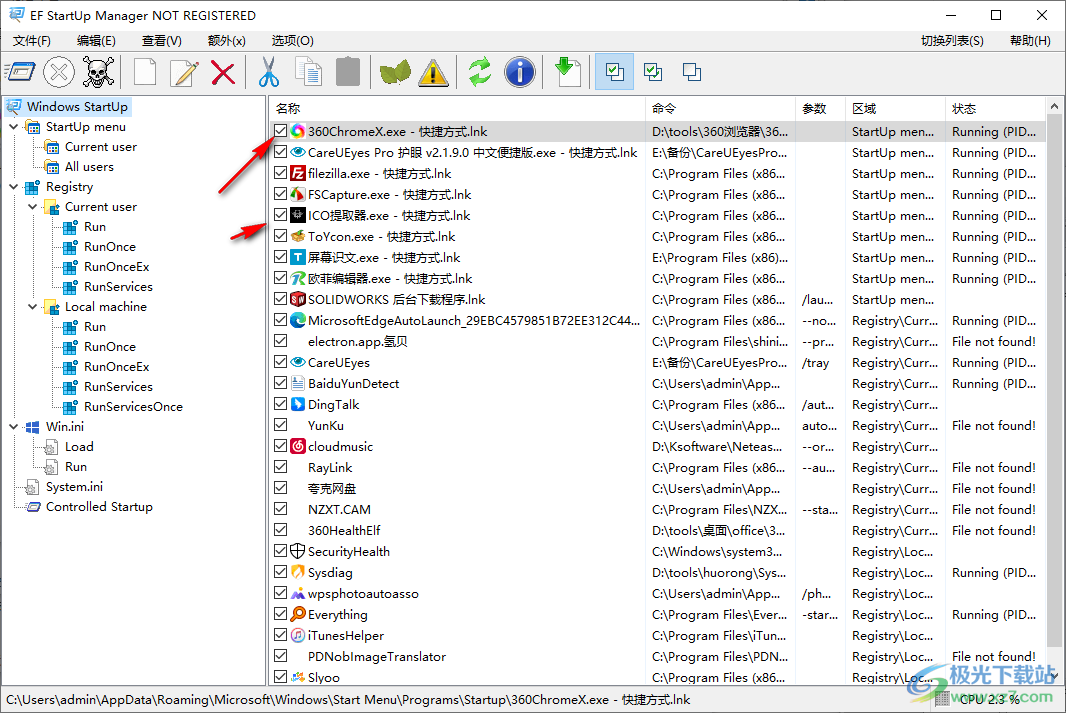Viewport: 1066px width, 713px height.
Task: Select Load under Win.ini
Action: coord(79,447)
